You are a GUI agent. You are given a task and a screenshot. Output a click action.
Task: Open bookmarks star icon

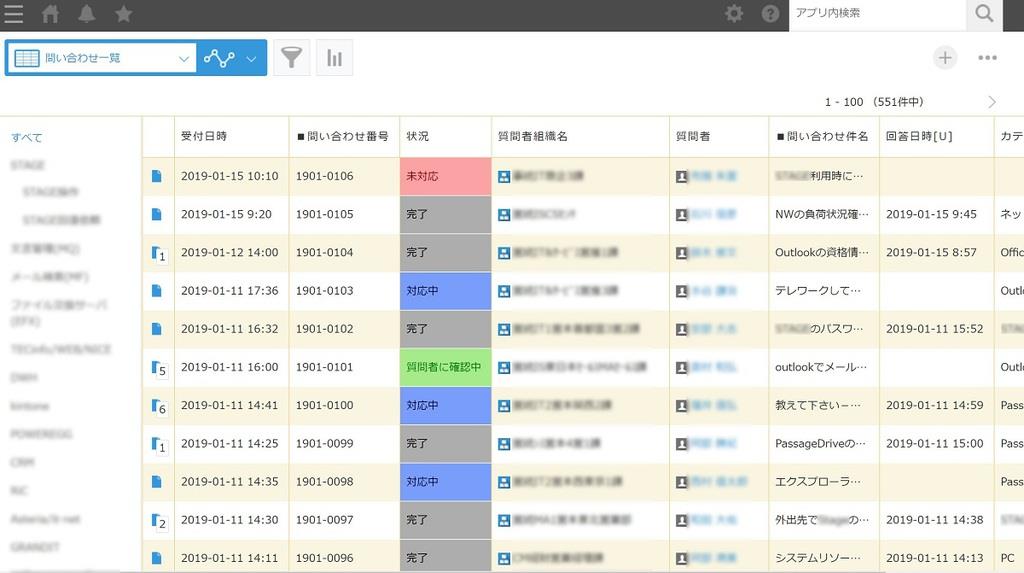(x=123, y=14)
